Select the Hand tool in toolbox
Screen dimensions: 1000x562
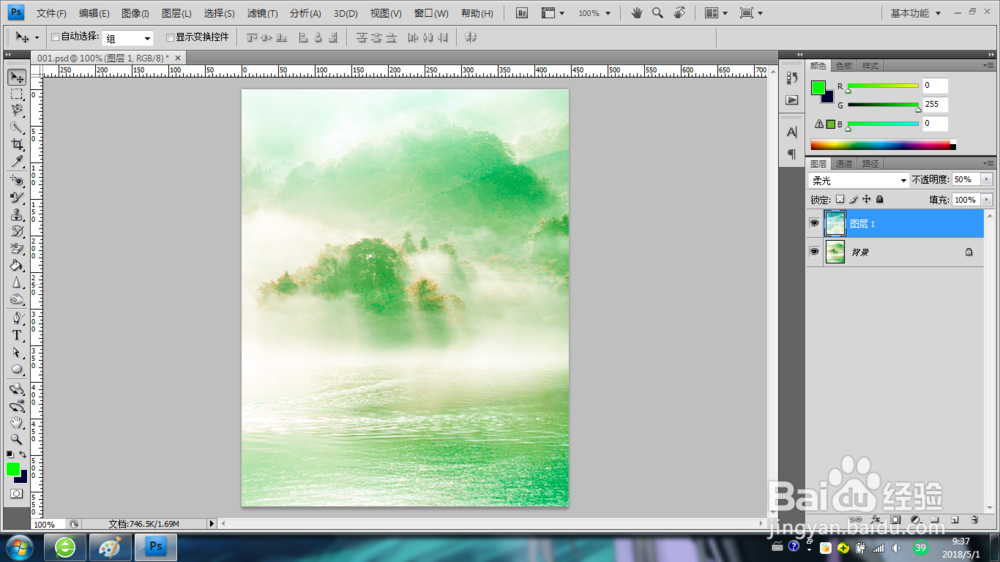[17, 422]
